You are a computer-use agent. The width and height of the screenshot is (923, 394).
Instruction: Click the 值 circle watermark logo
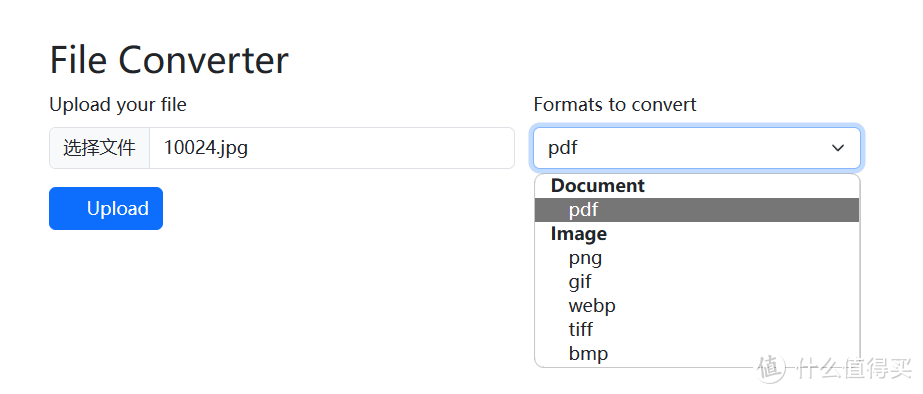coord(772,369)
